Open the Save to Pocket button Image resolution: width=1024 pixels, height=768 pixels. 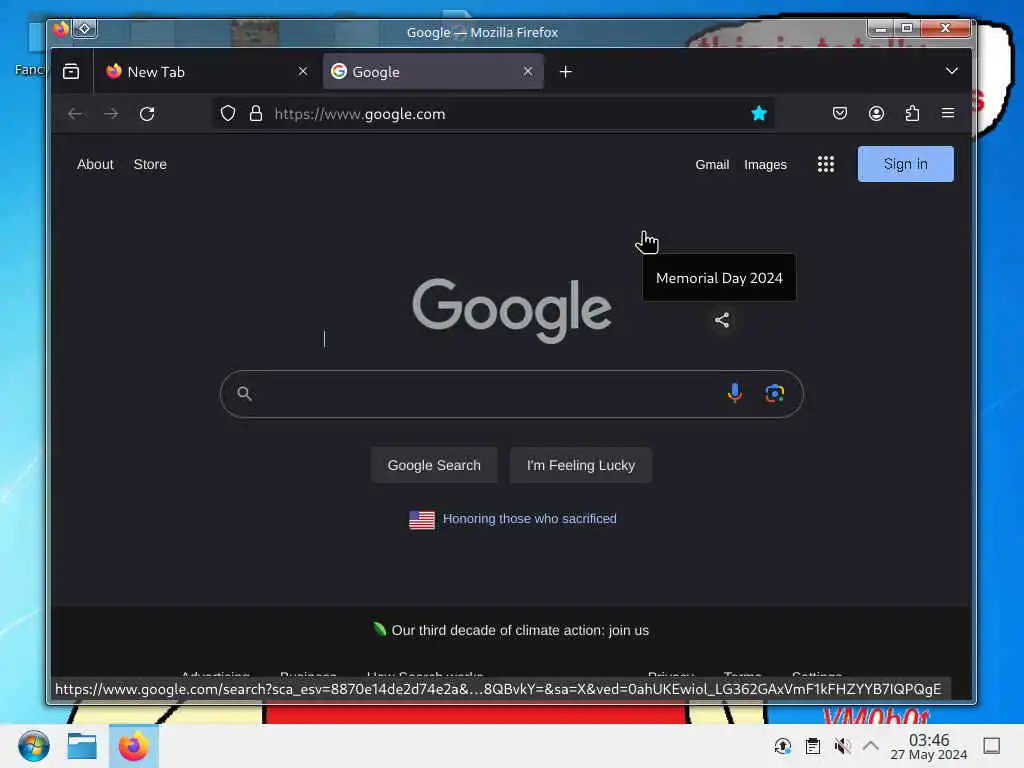point(840,114)
